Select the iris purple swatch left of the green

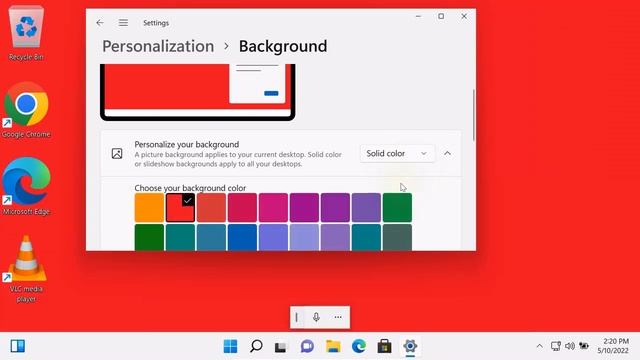click(367, 208)
